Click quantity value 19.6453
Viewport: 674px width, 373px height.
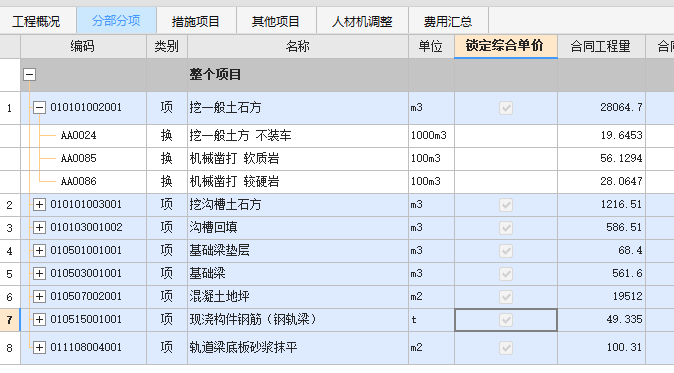tap(621, 136)
